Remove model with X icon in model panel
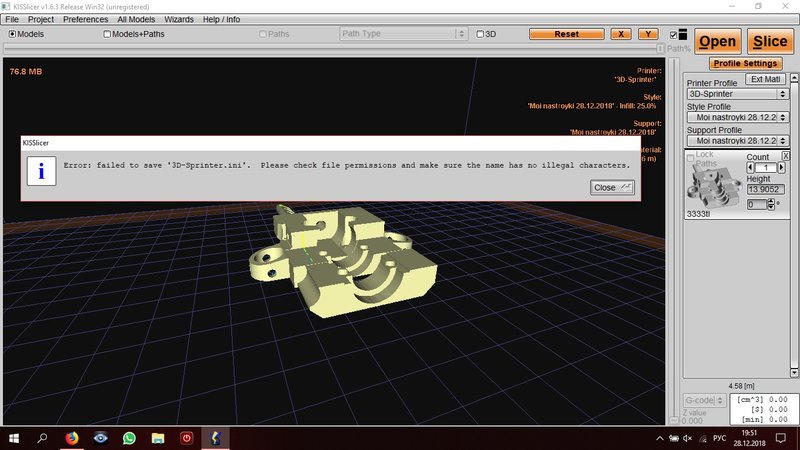Screen dimensions: 800x450 point(785,156)
